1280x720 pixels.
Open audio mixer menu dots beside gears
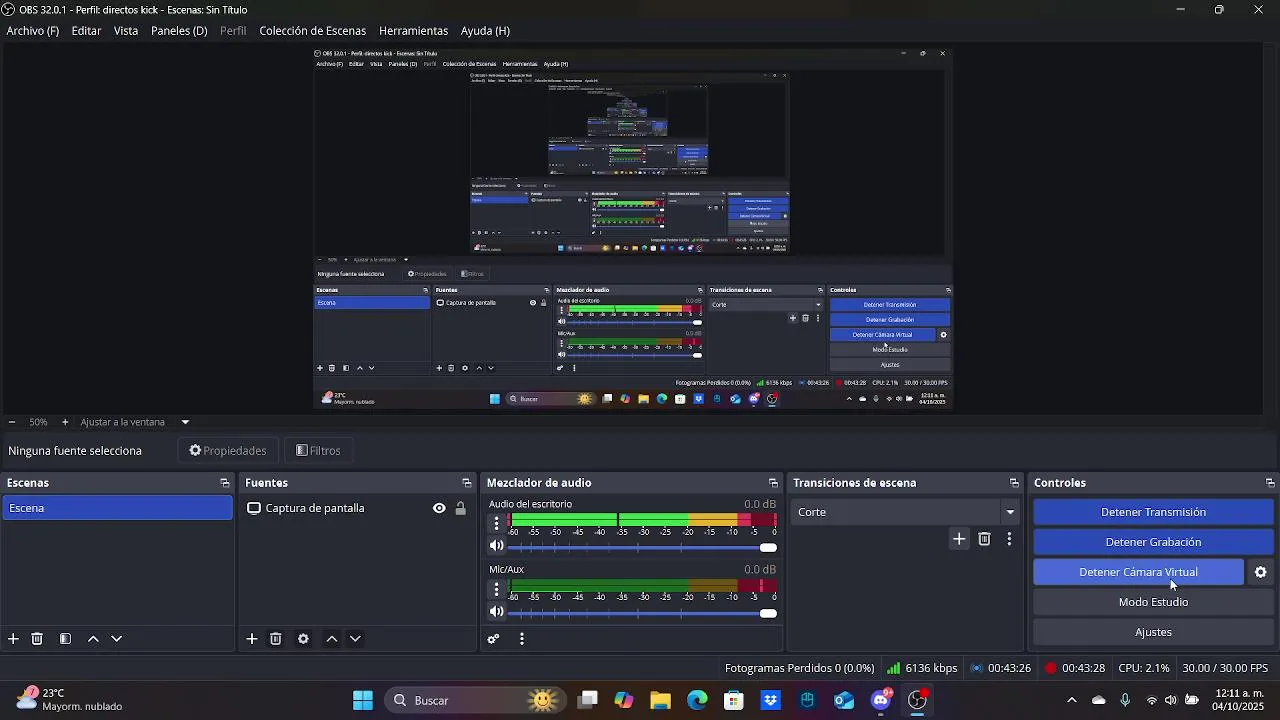coord(522,639)
